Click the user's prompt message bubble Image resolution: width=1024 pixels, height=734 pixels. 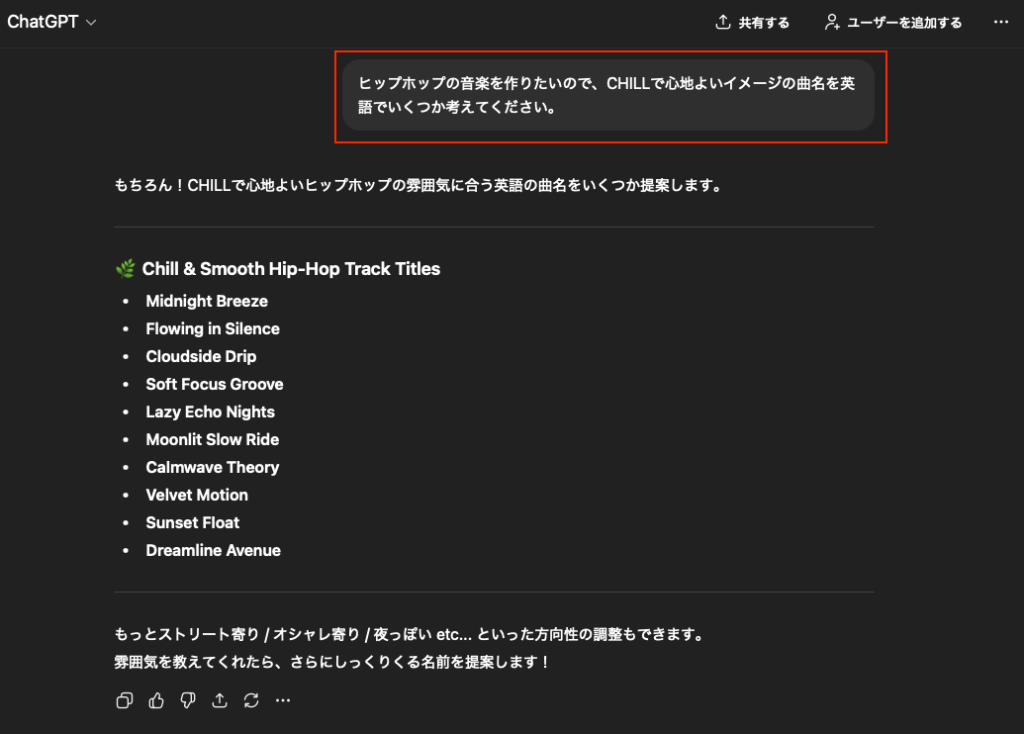(607, 95)
